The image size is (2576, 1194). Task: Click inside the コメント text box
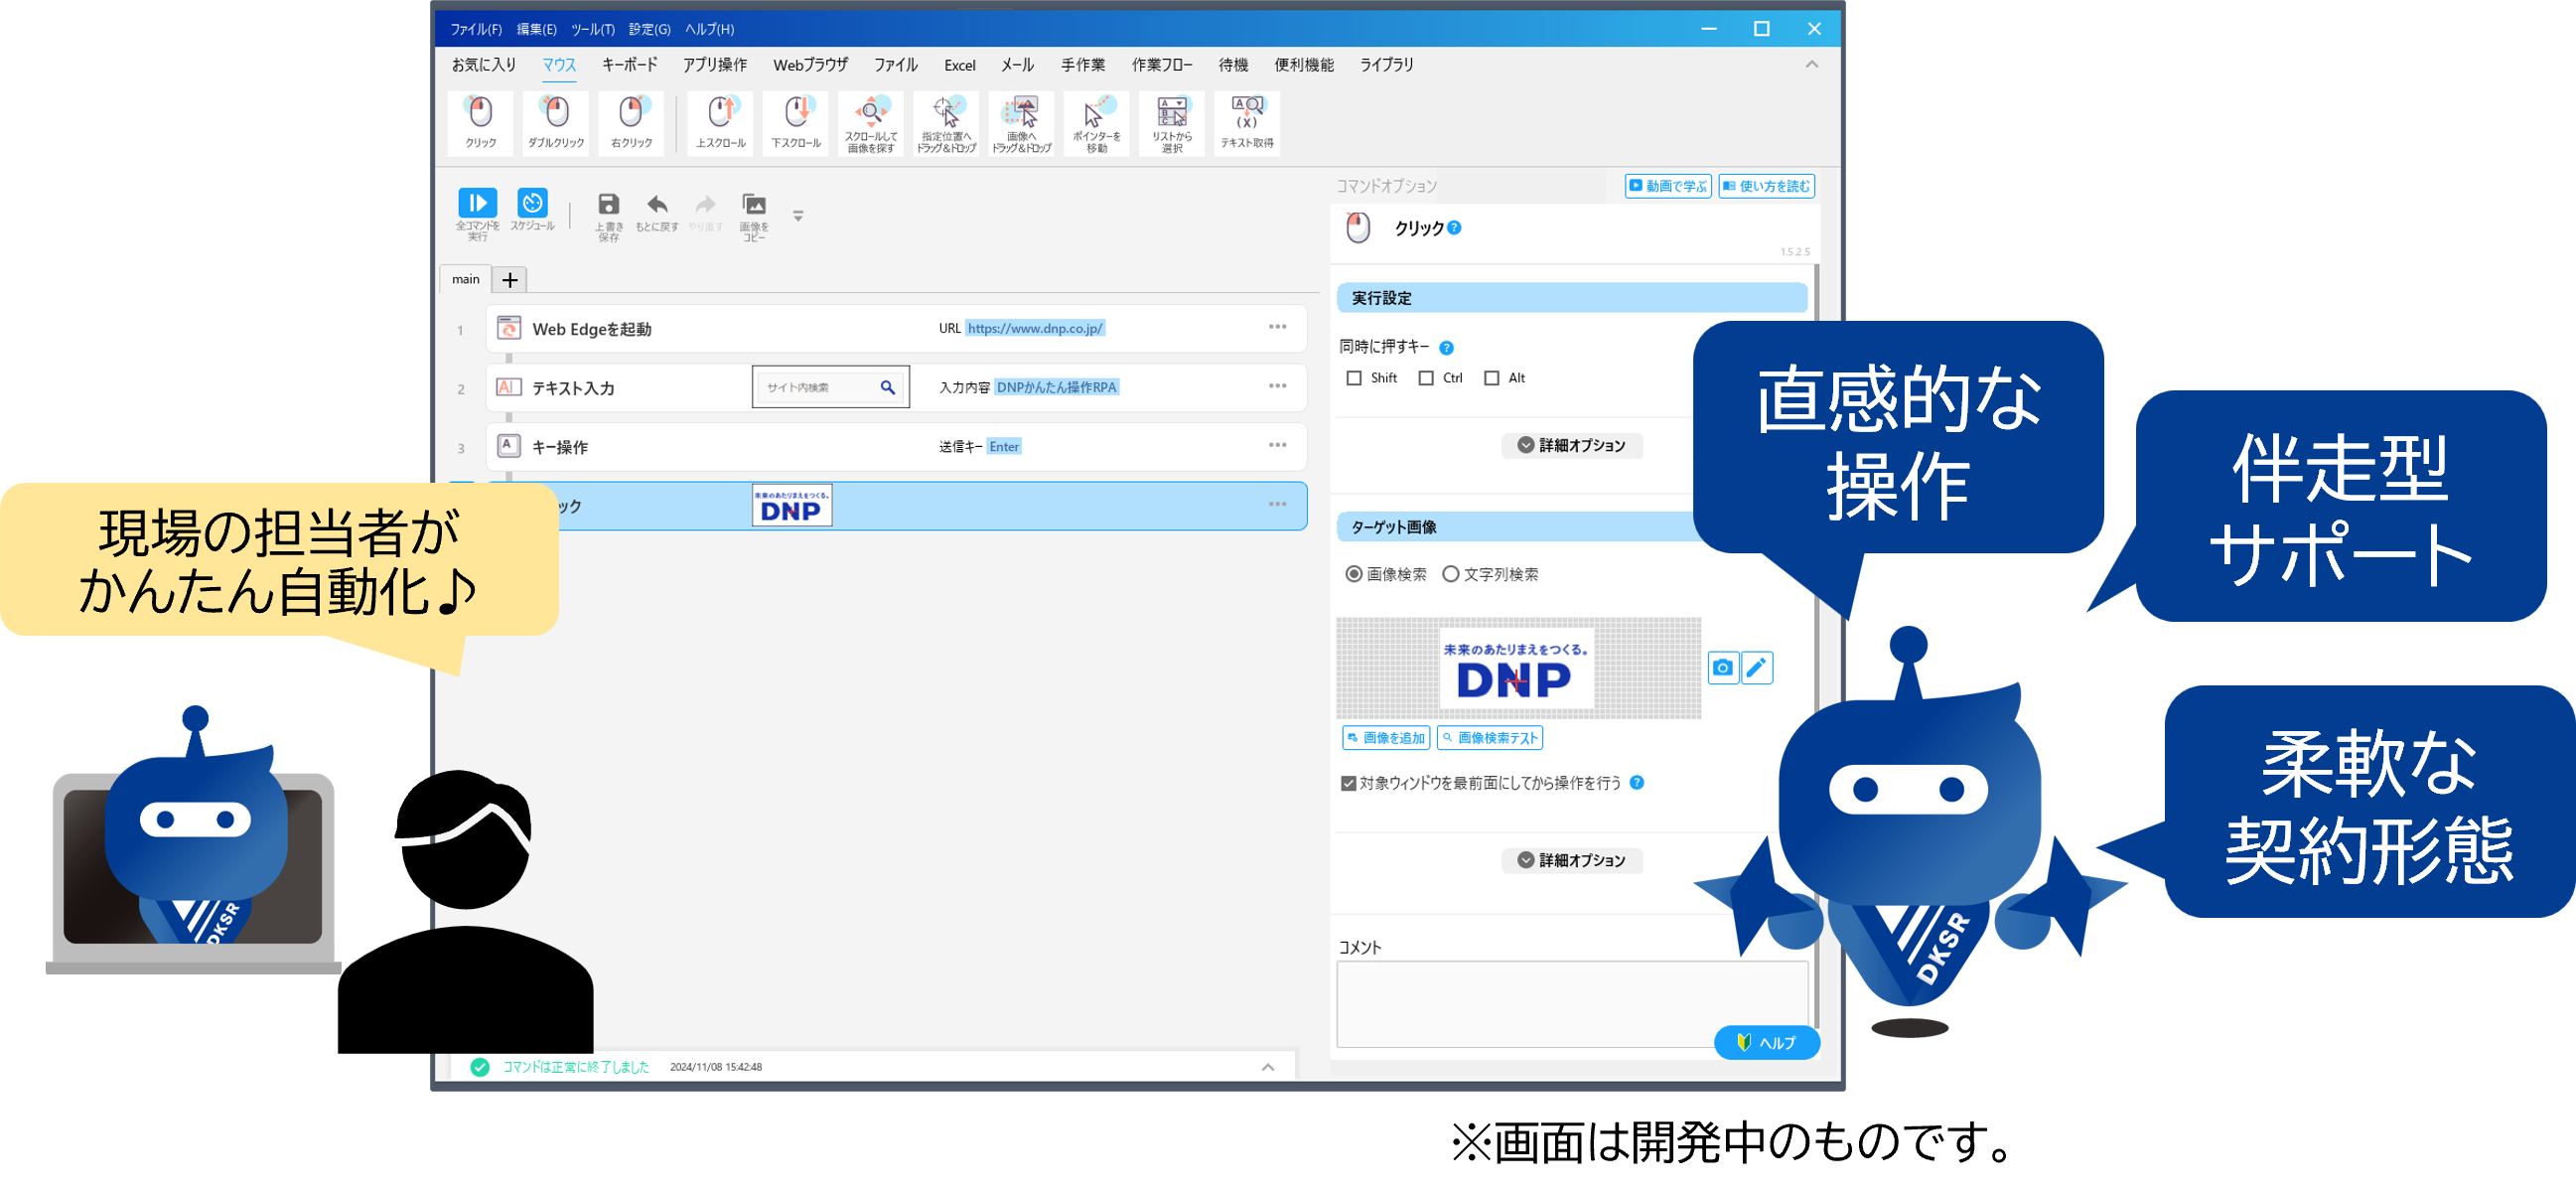tap(1570, 1002)
